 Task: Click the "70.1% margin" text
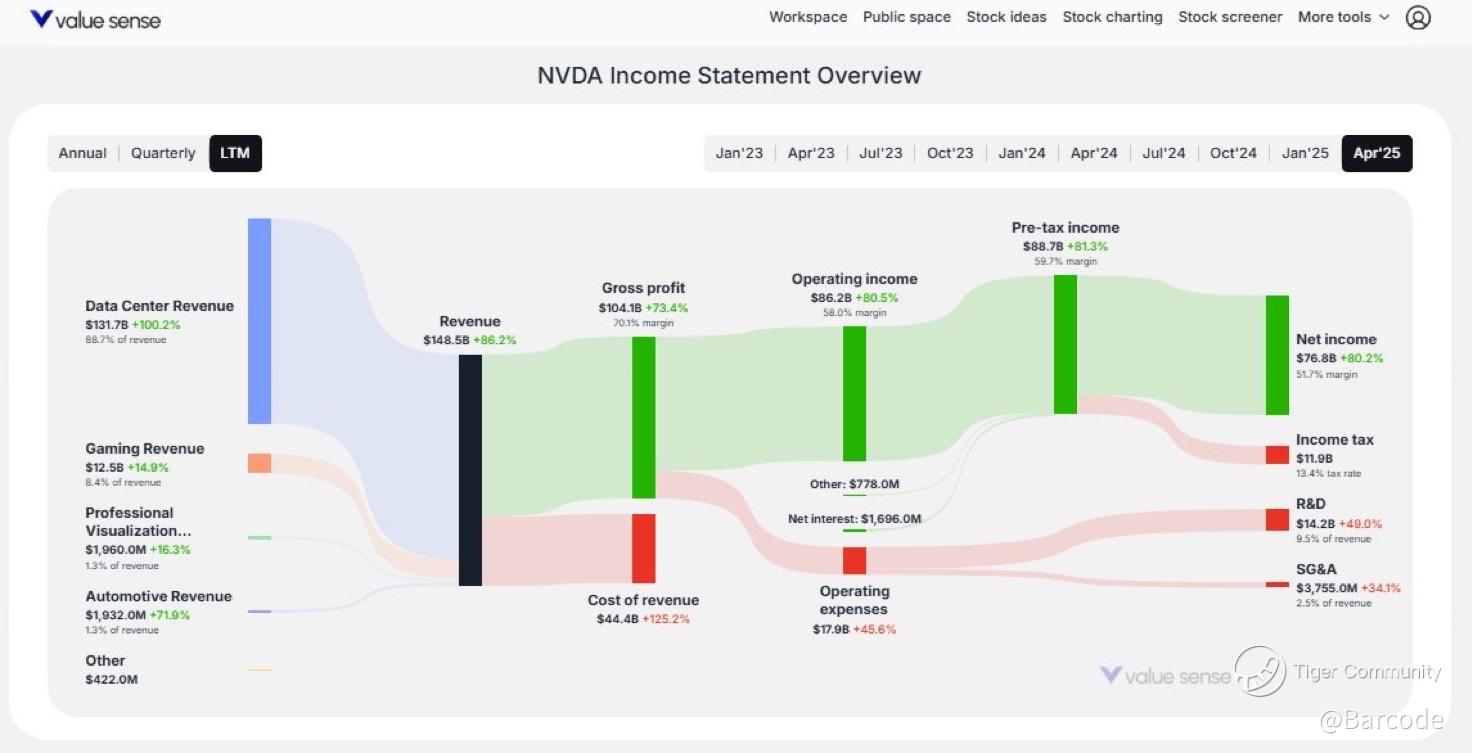point(643,323)
